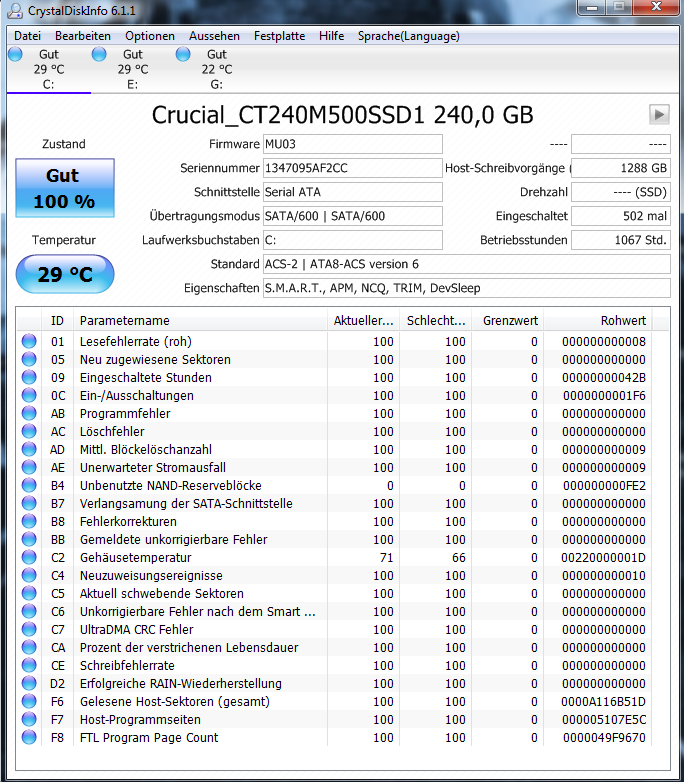Click the status orb of Schreibfehlerrate row
This screenshot has width=684, height=782.
29,665
